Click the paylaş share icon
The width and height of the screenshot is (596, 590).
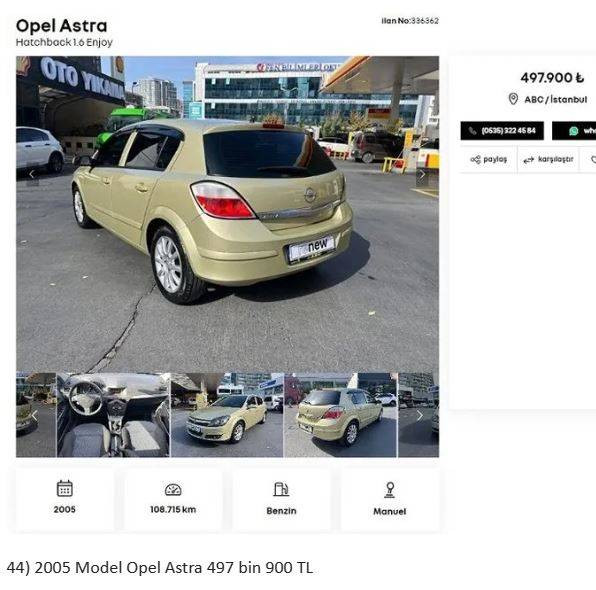point(475,159)
